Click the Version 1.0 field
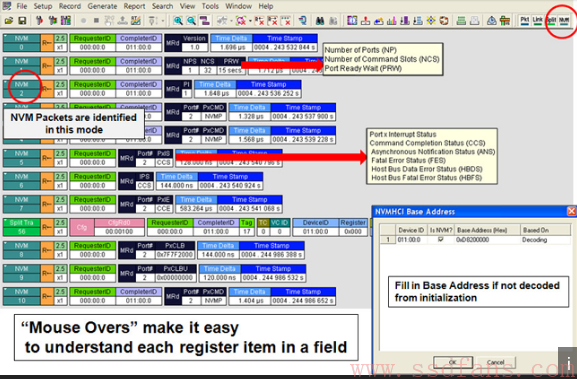This screenshot has height=379, width=577. (194, 43)
